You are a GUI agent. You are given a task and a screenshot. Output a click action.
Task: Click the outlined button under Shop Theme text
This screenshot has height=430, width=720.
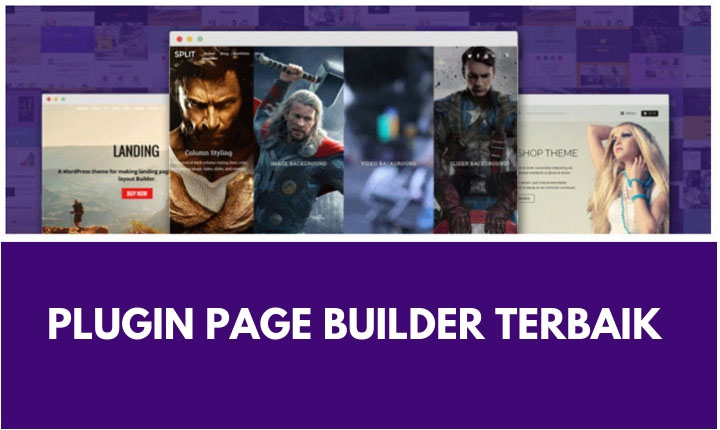[x=526, y=198]
